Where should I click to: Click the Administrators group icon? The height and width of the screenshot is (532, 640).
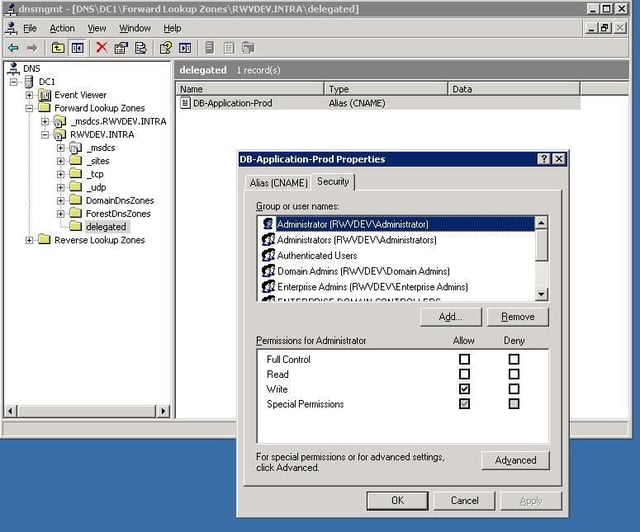click(x=268, y=239)
